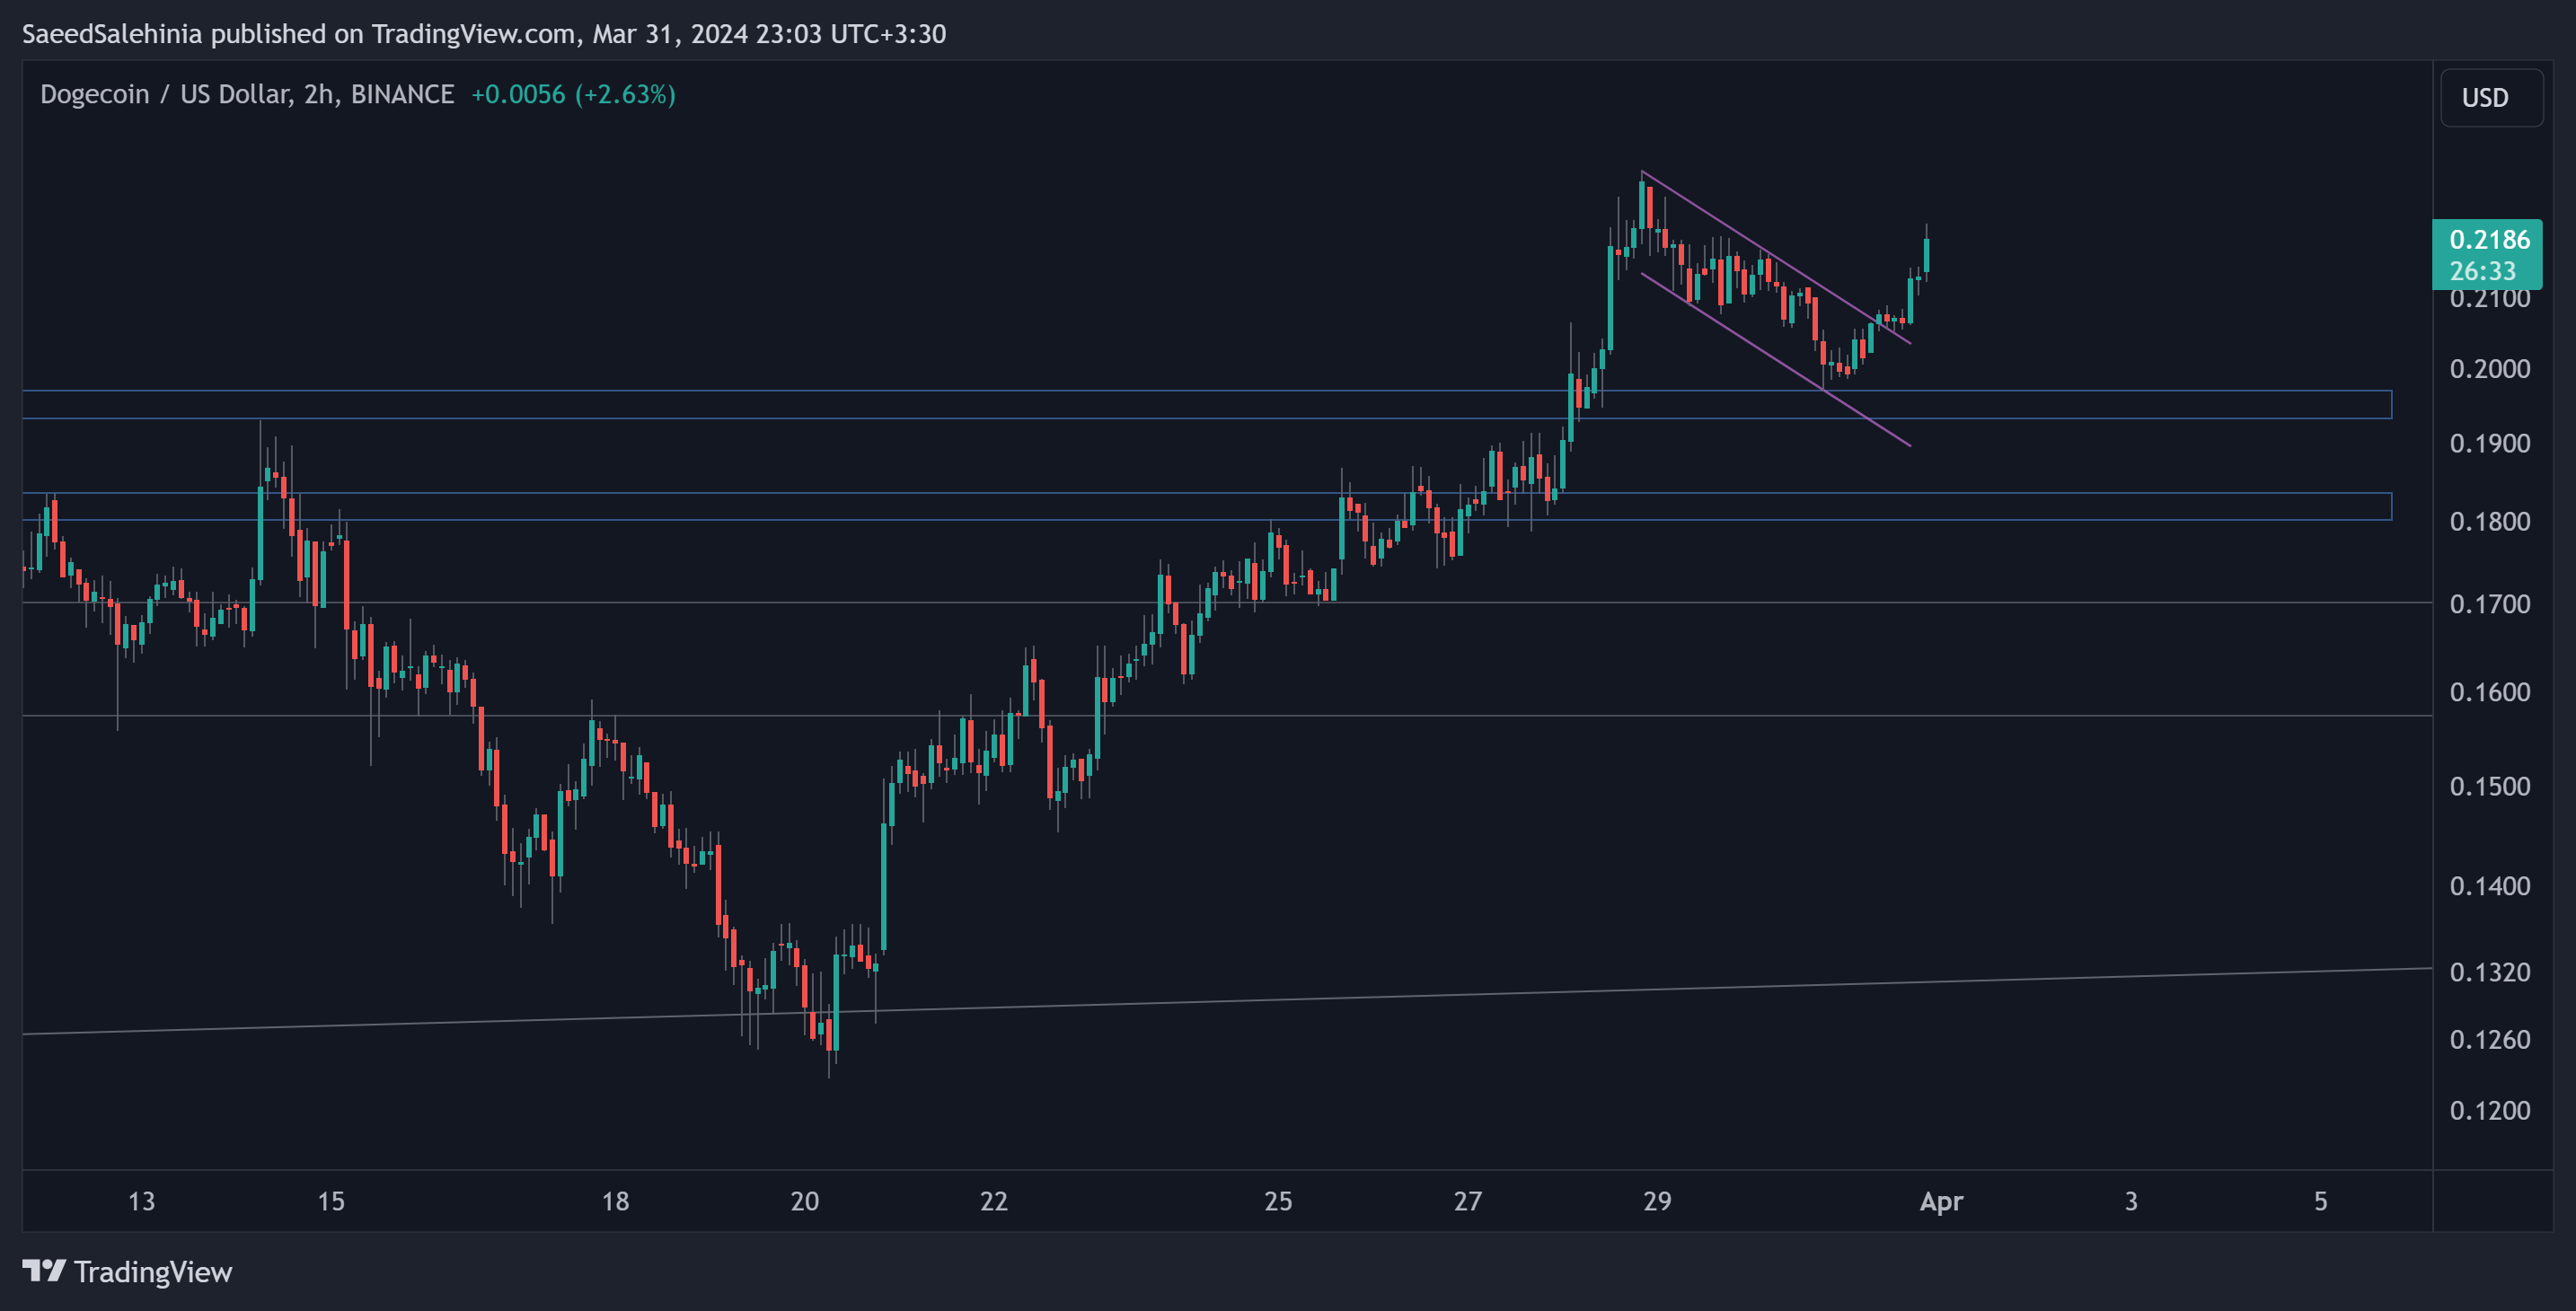This screenshot has width=2576, height=1311.
Task: Click the USD currency button
Action: tap(2491, 98)
